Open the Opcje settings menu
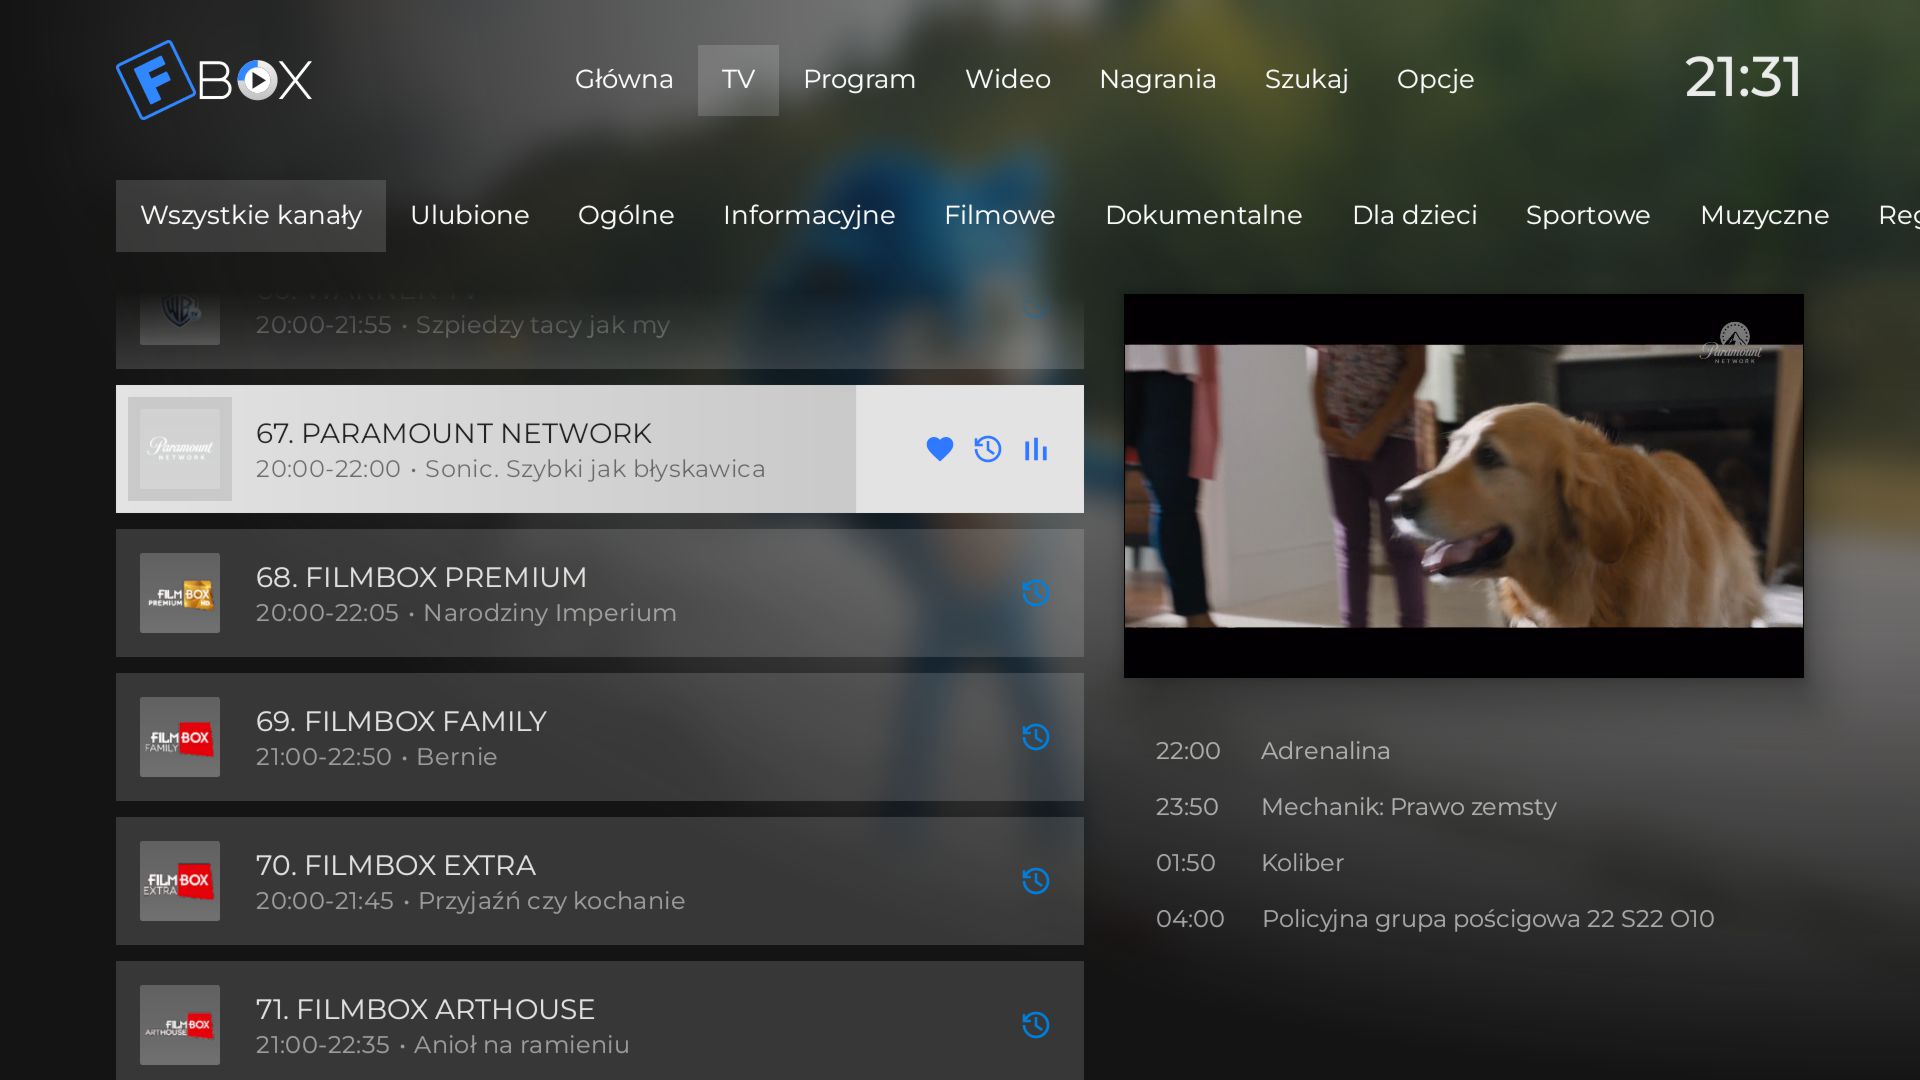Screen dimensions: 1920x1080 click(1435, 79)
